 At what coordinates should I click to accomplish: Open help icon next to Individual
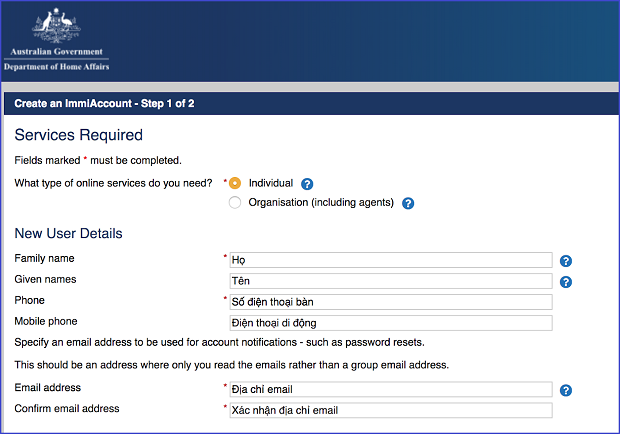307,184
